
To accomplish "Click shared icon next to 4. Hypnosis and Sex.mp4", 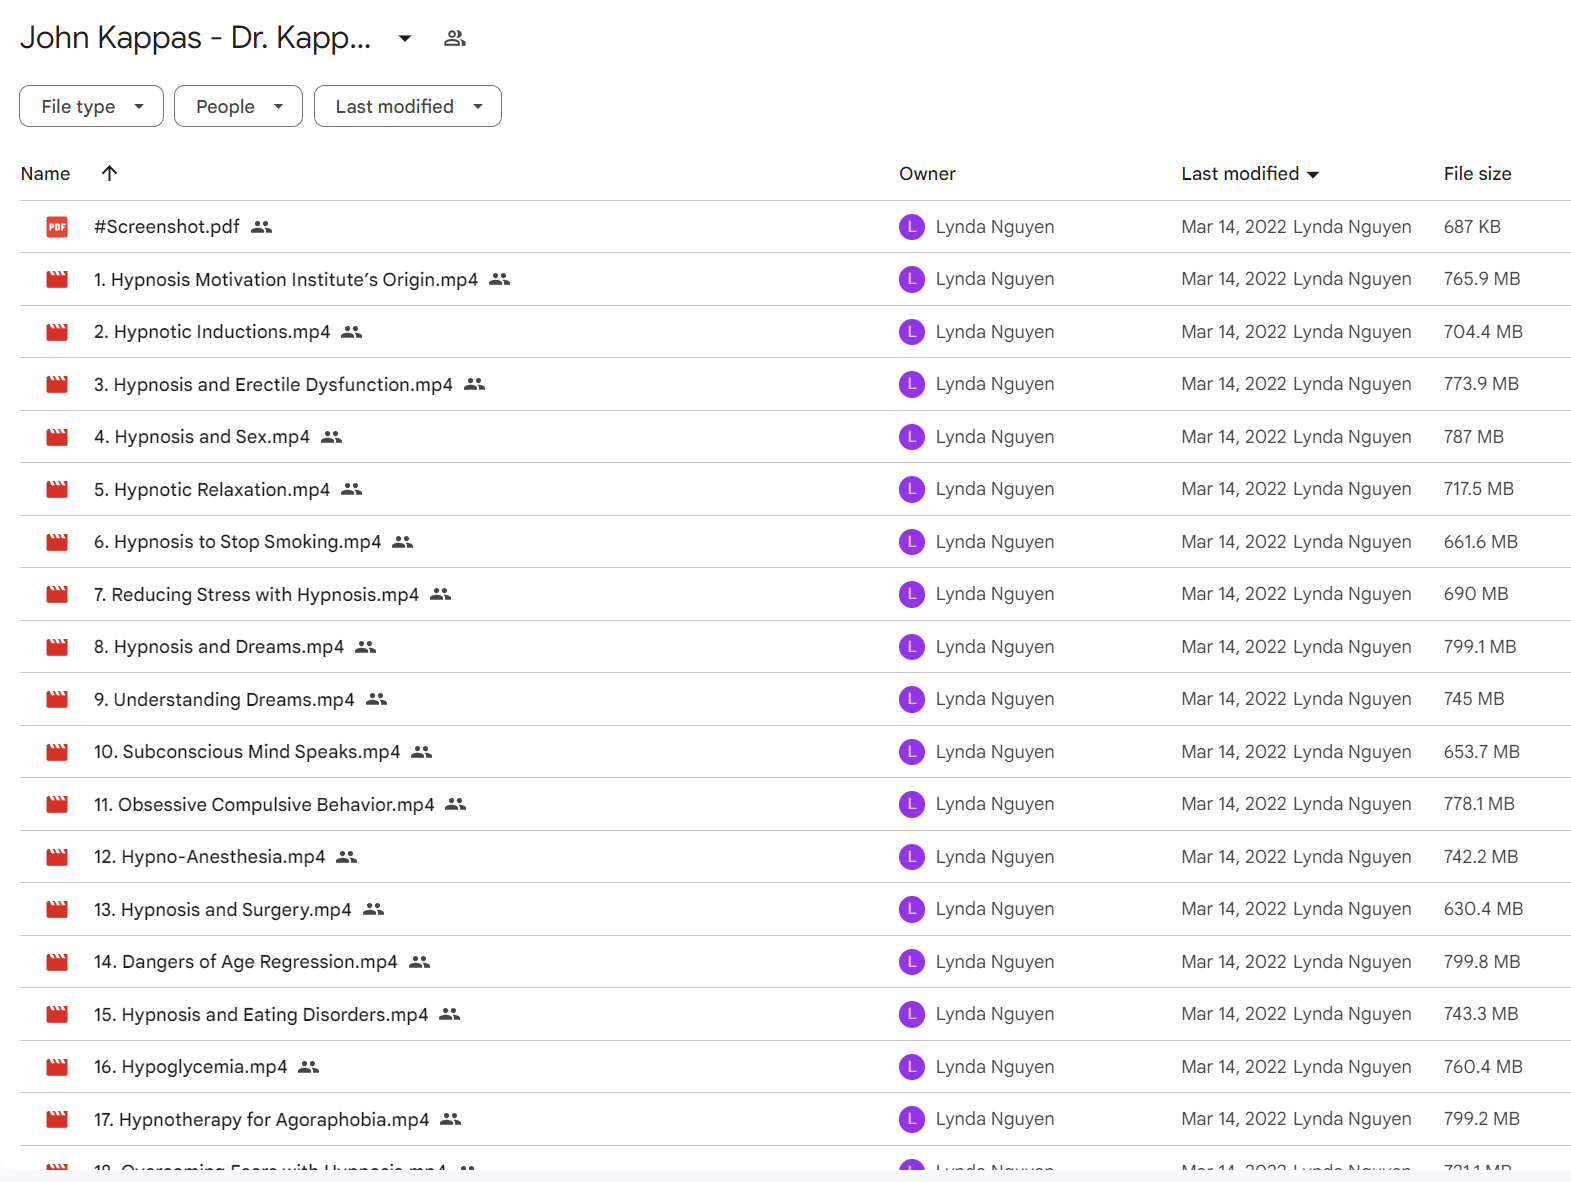I will point(332,437).
